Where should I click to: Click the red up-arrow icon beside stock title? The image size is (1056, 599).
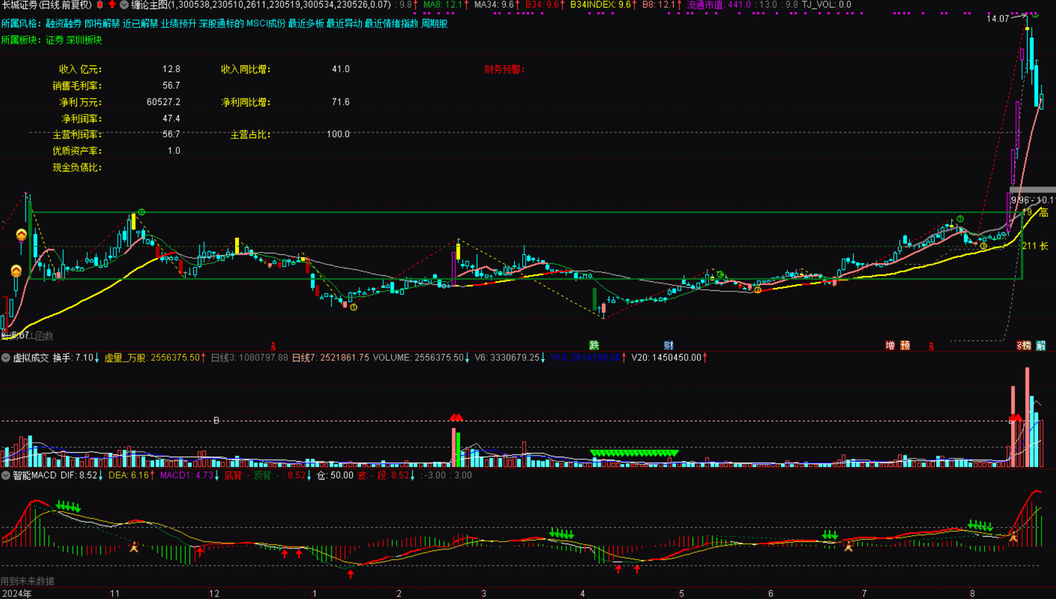coord(111,5)
